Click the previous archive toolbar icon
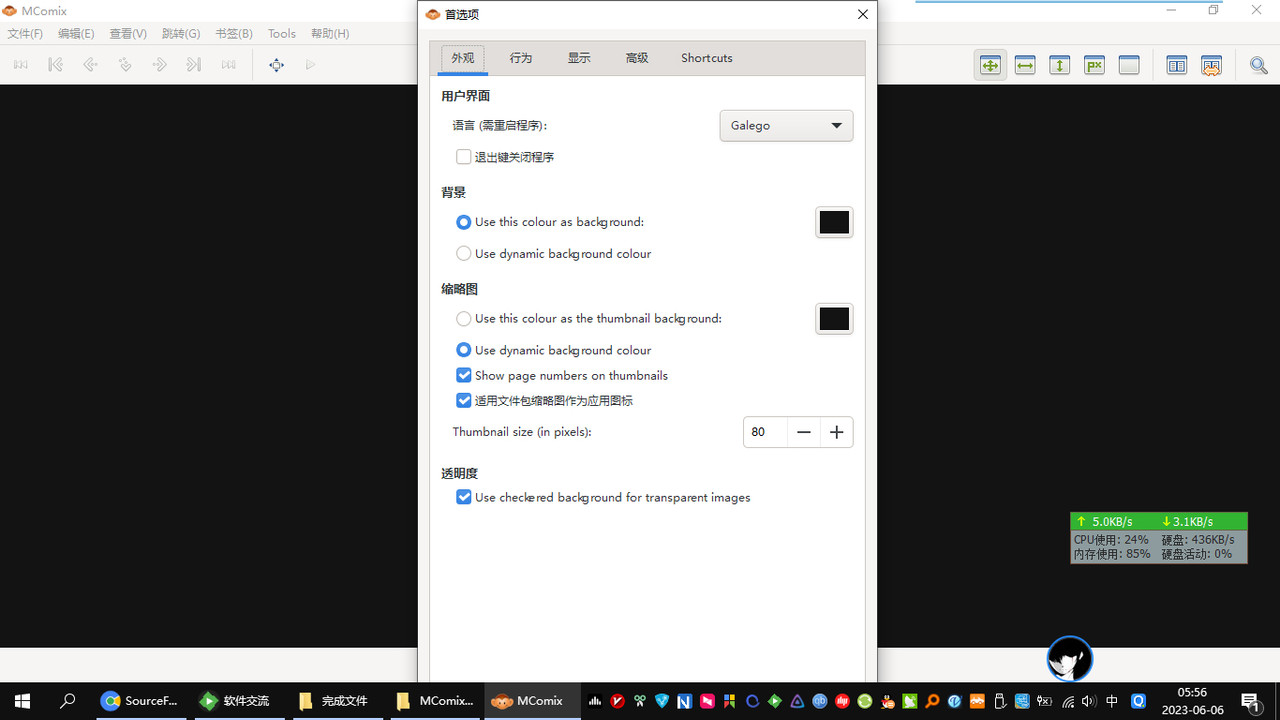 [21, 65]
